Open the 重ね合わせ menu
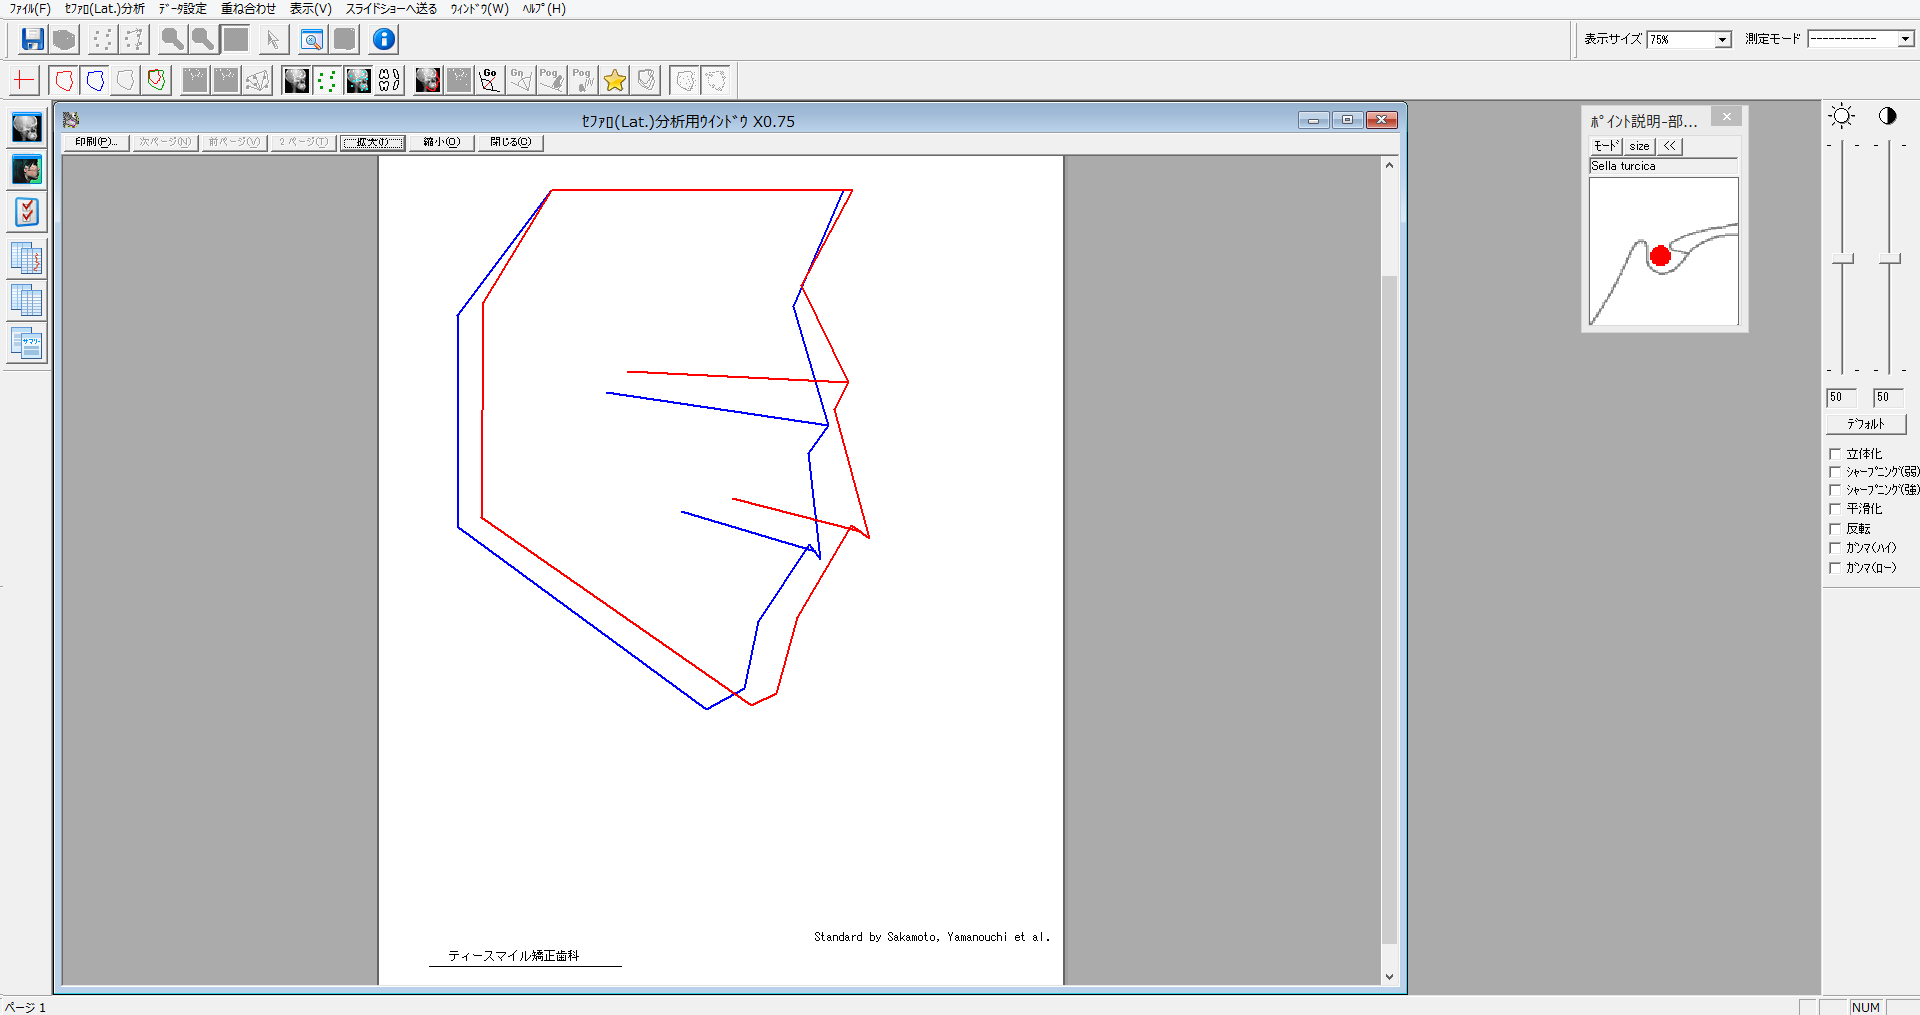The height and width of the screenshot is (1015, 1920). coord(248,9)
